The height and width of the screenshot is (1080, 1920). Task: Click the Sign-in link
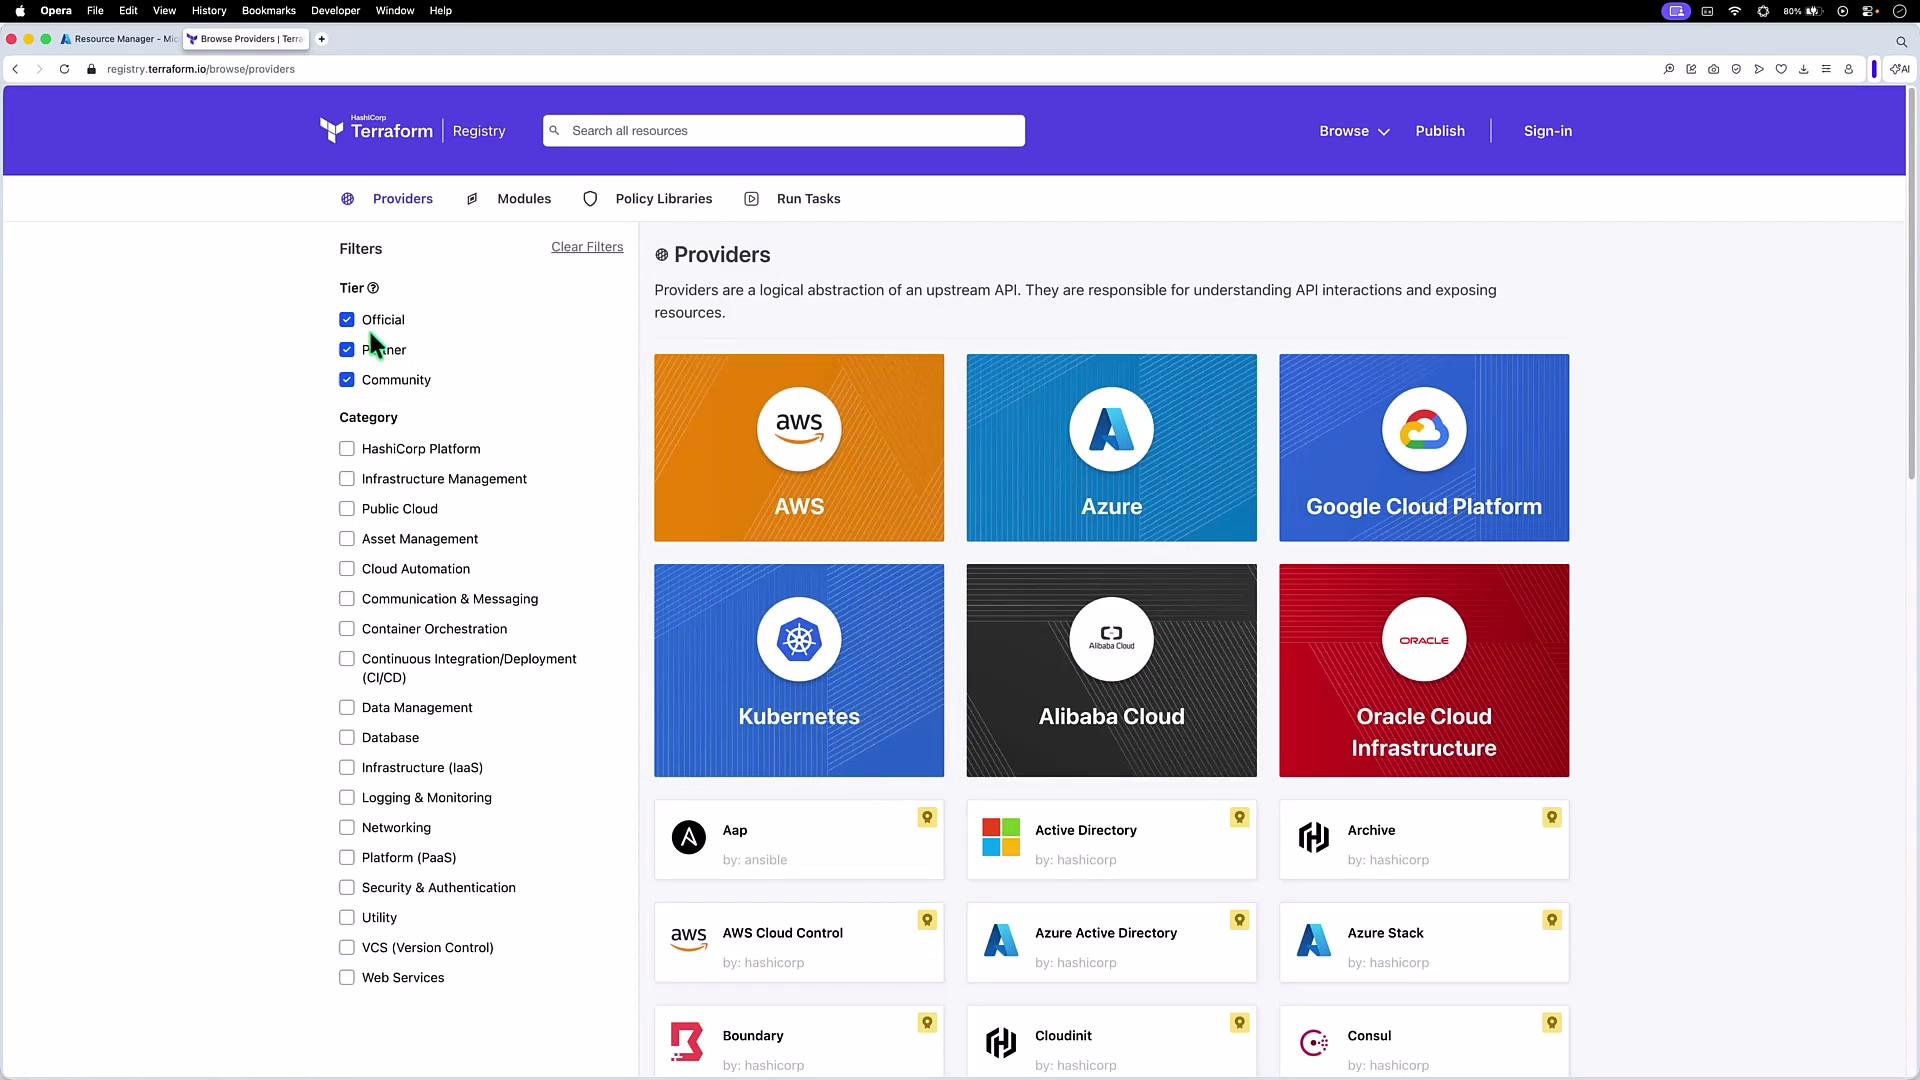(1548, 131)
